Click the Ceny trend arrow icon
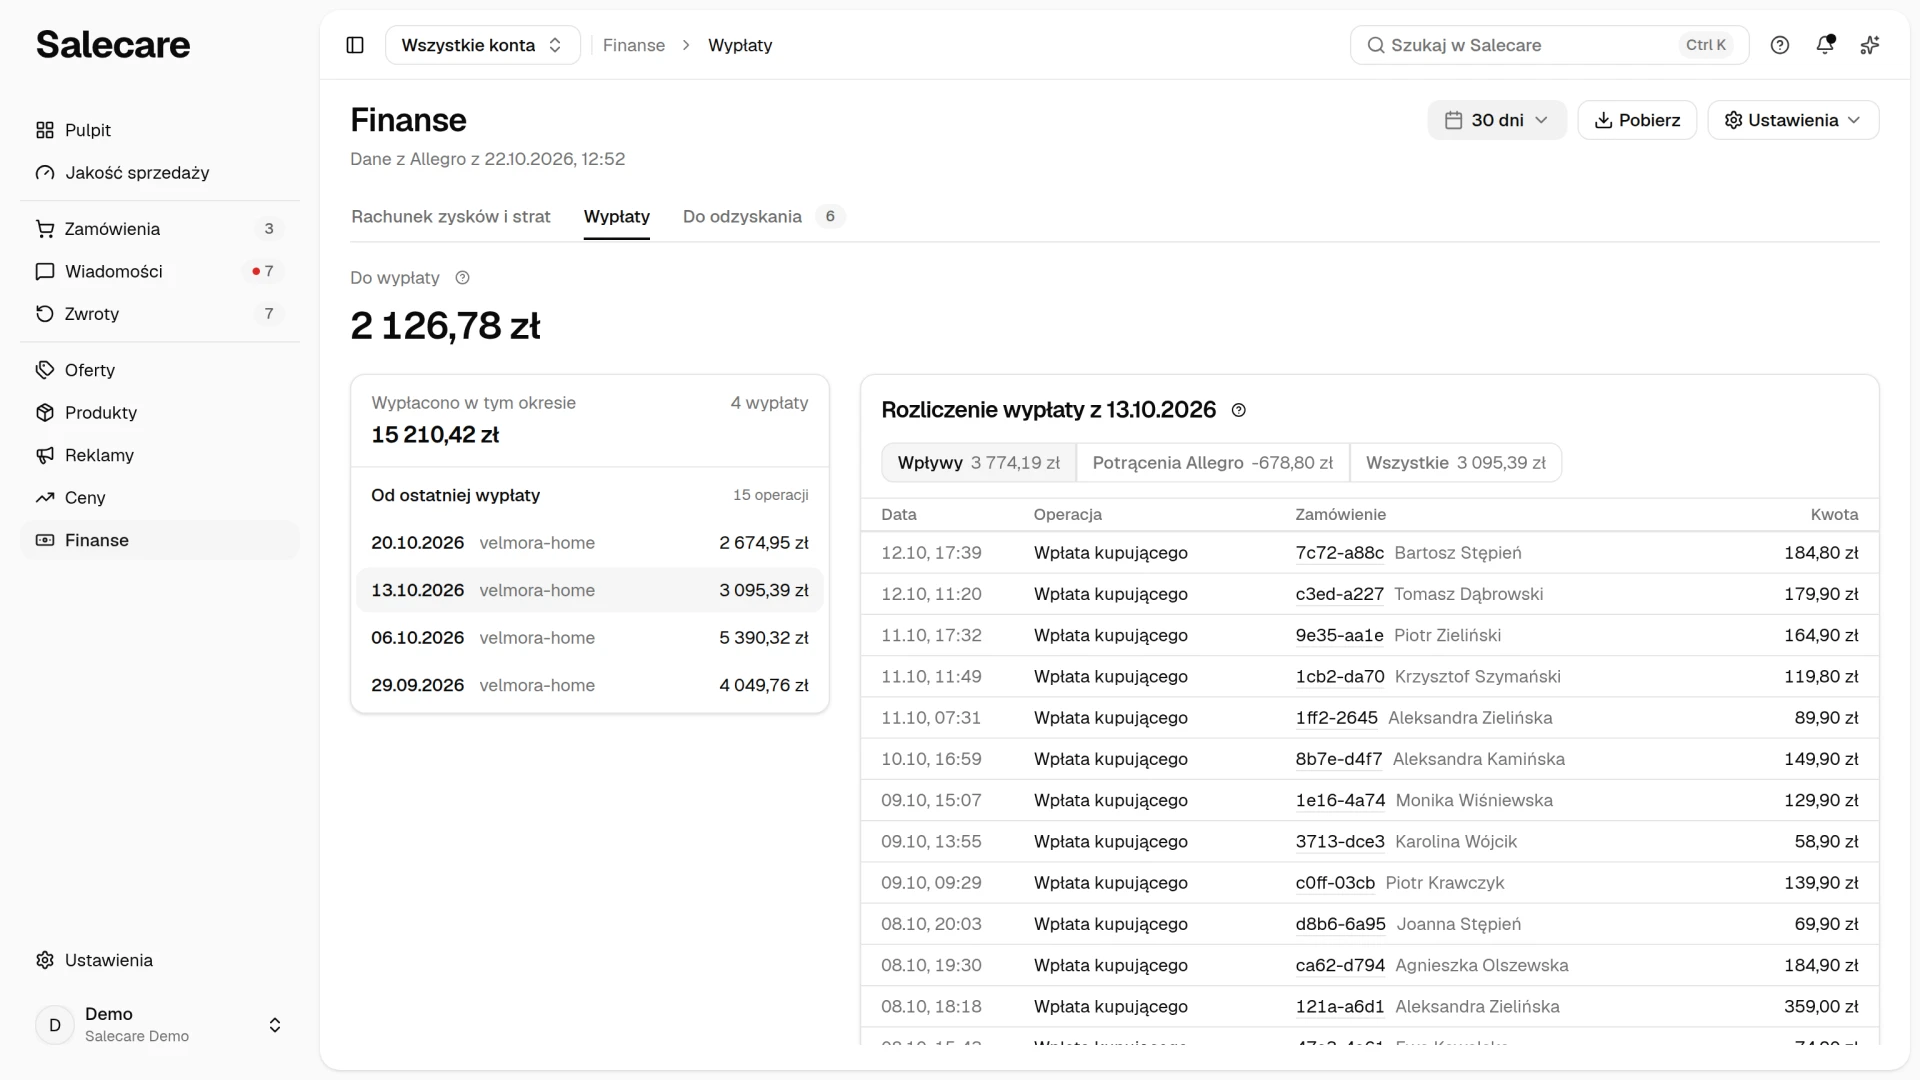The image size is (1920, 1080). pyautogui.click(x=45, y=498)
